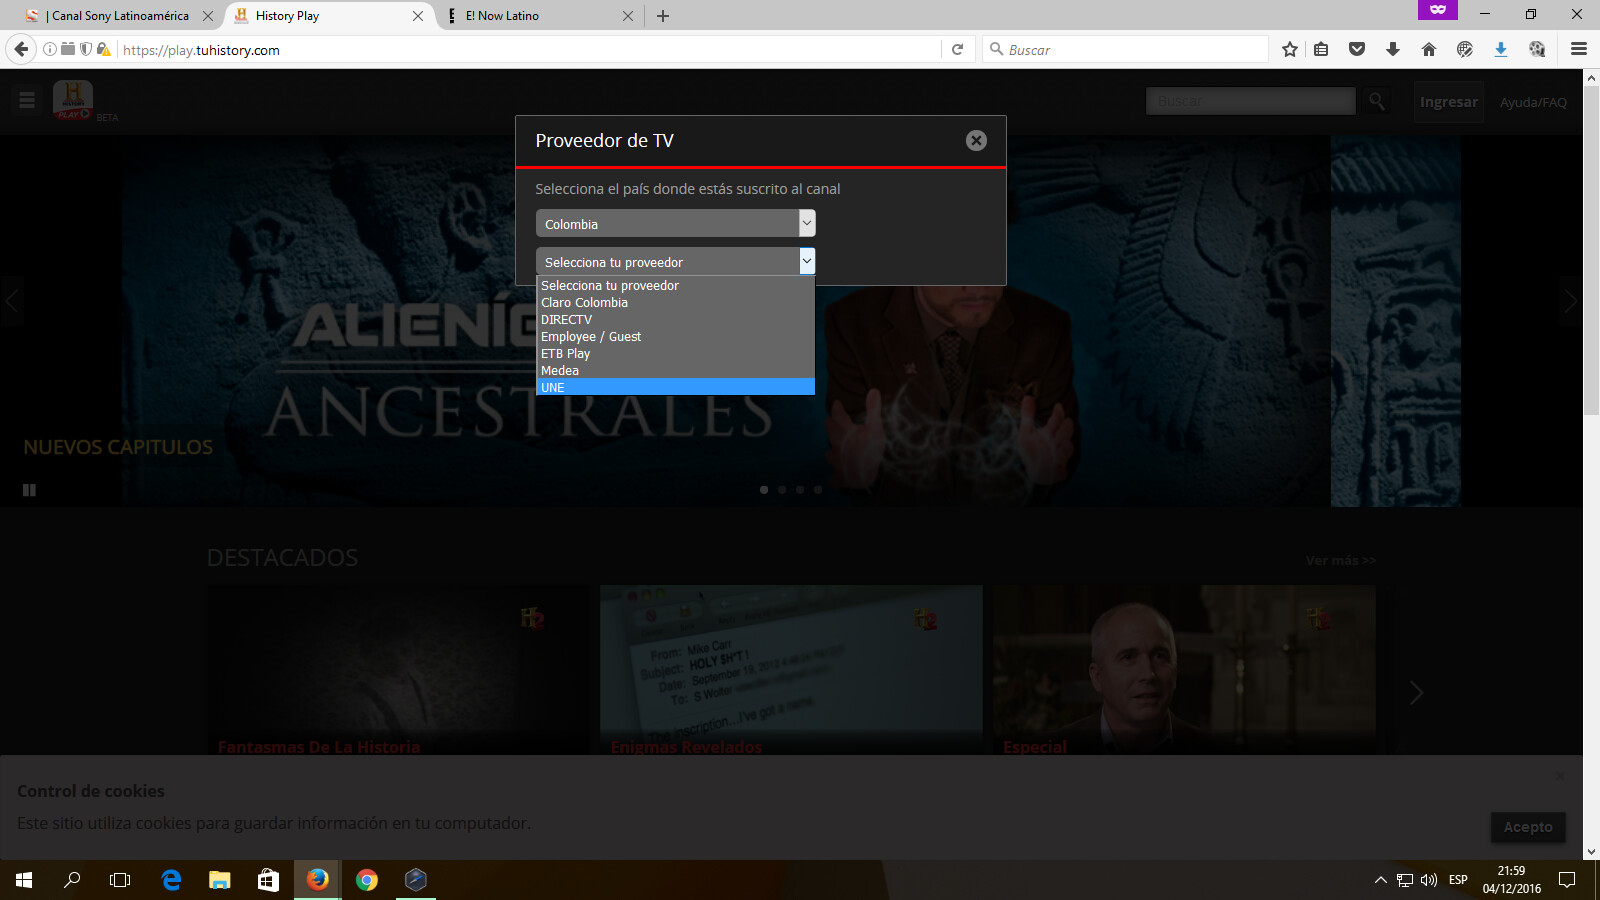Viewport: 1600px width, 900px height.
Task: Dismiss the cookie notice with the X
Action: 1560,776
